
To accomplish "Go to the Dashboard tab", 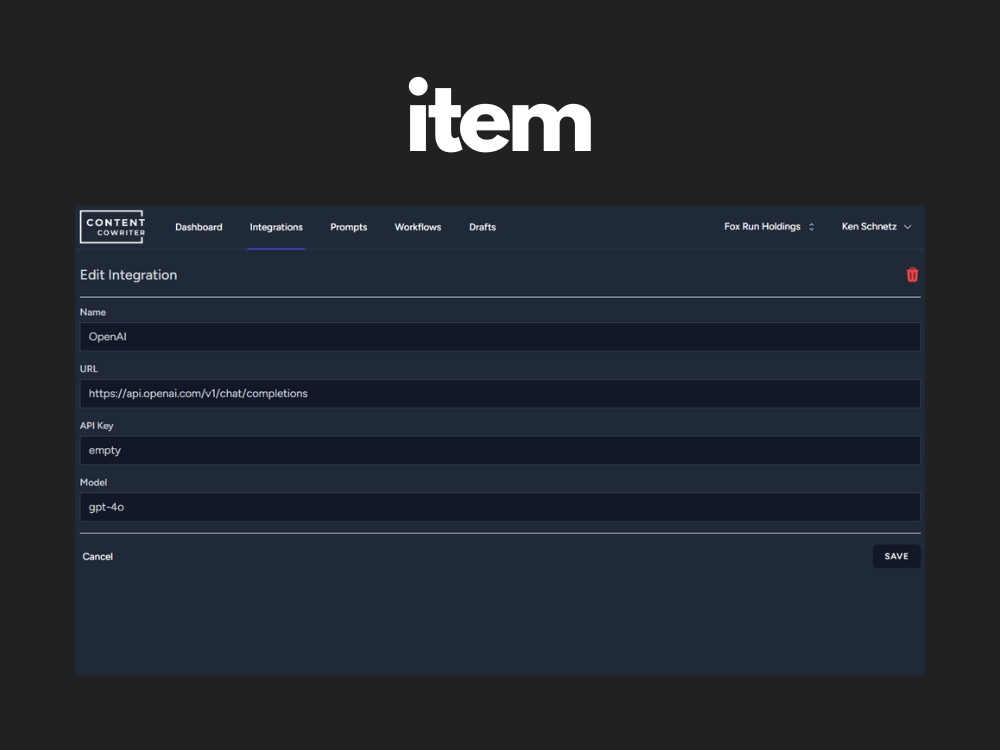I will pyautogui.click(x=199, y=227).
